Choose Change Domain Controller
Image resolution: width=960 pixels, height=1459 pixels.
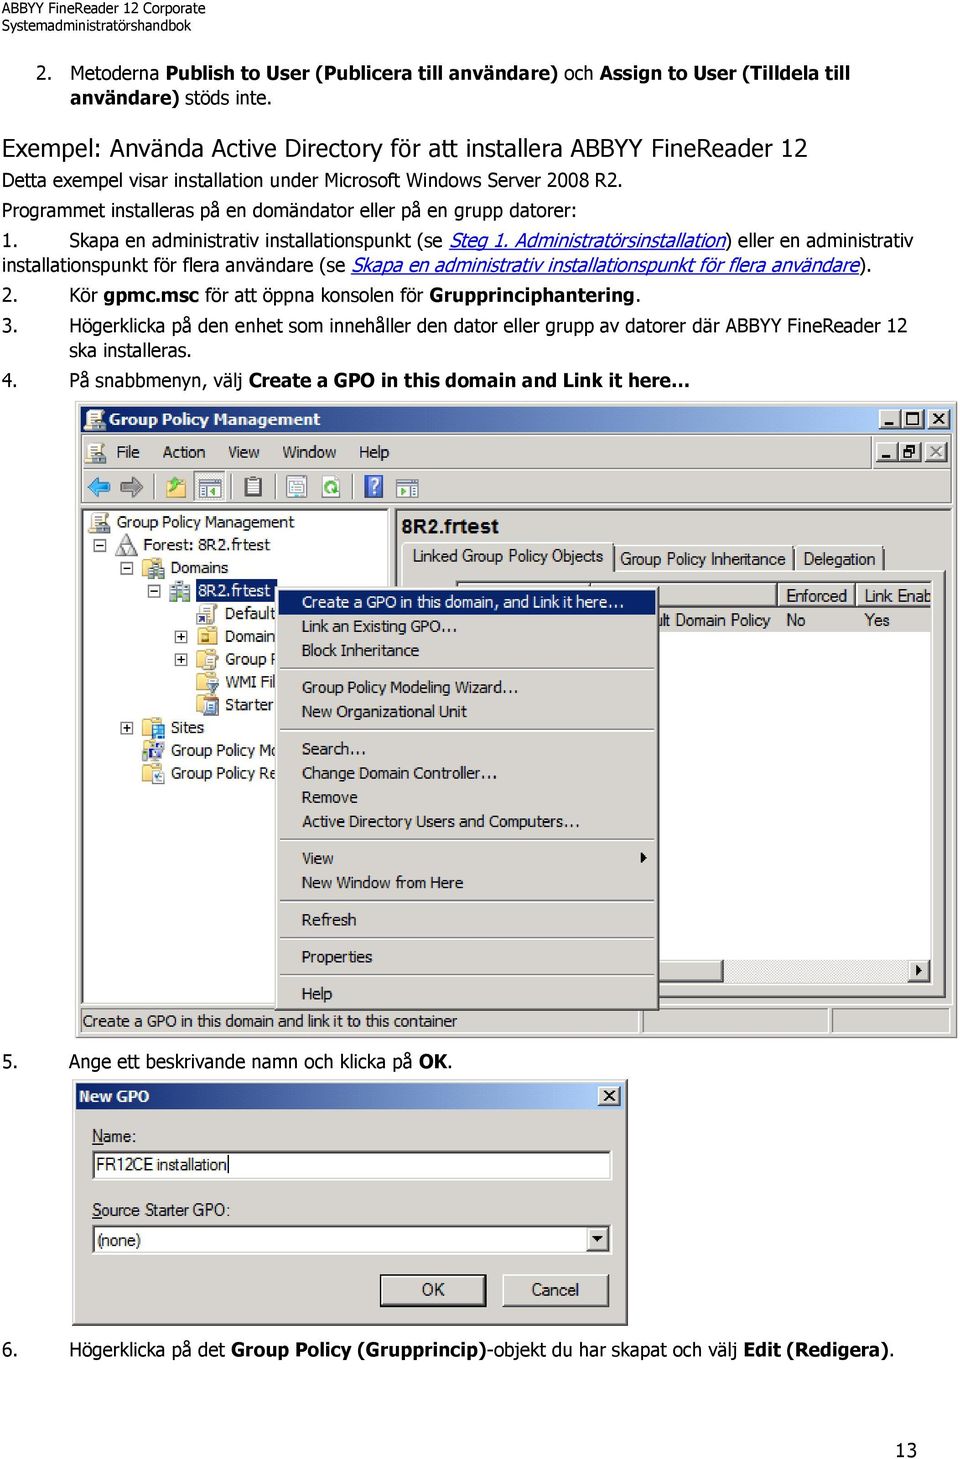click(x=467, y=773)
